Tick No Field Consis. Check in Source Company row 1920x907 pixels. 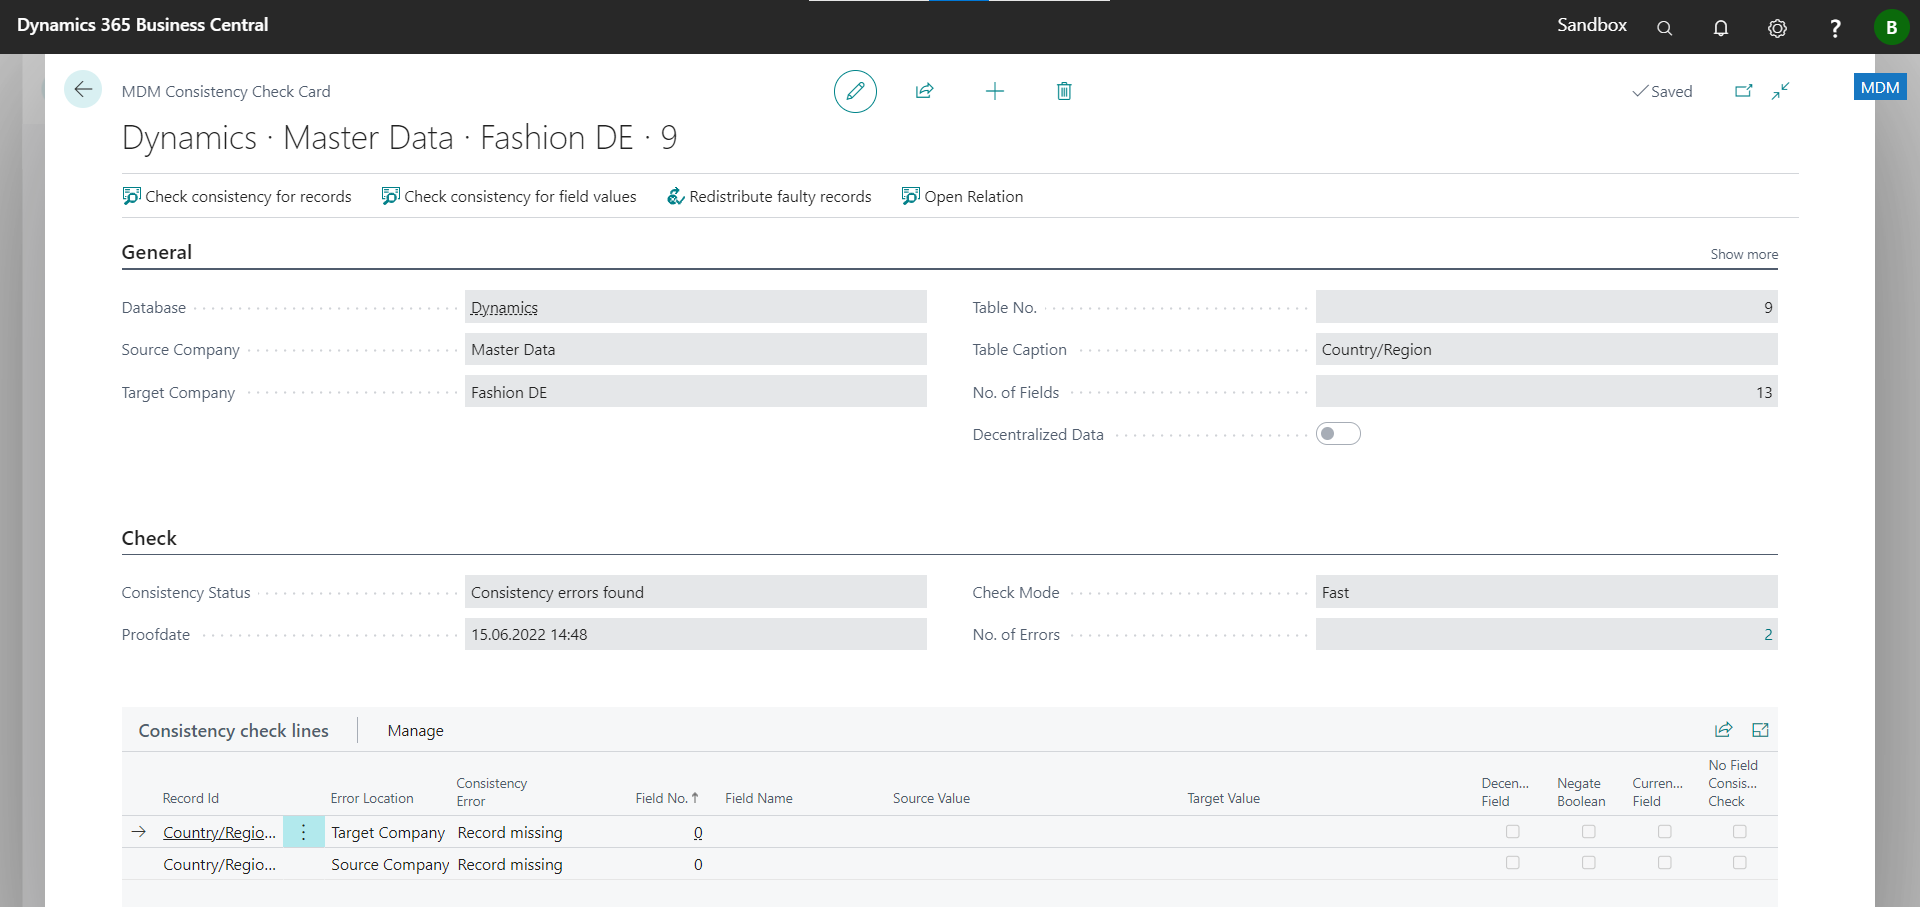pos(1740,863)
